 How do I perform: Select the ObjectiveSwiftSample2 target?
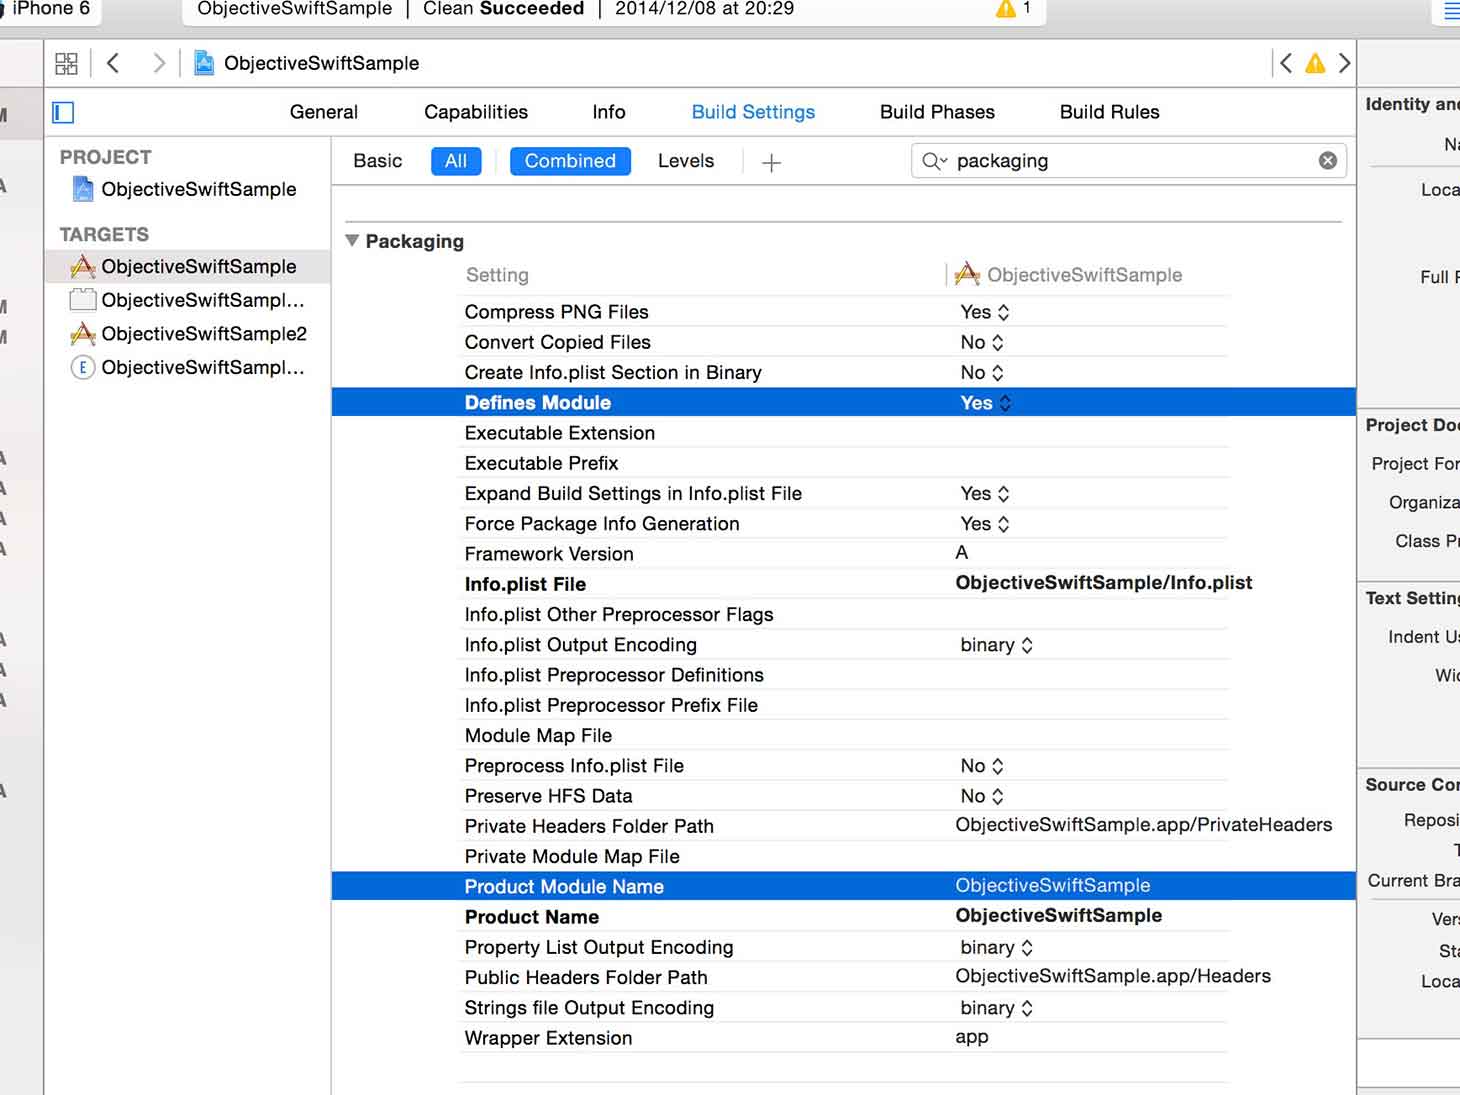(x=187, y=333)
